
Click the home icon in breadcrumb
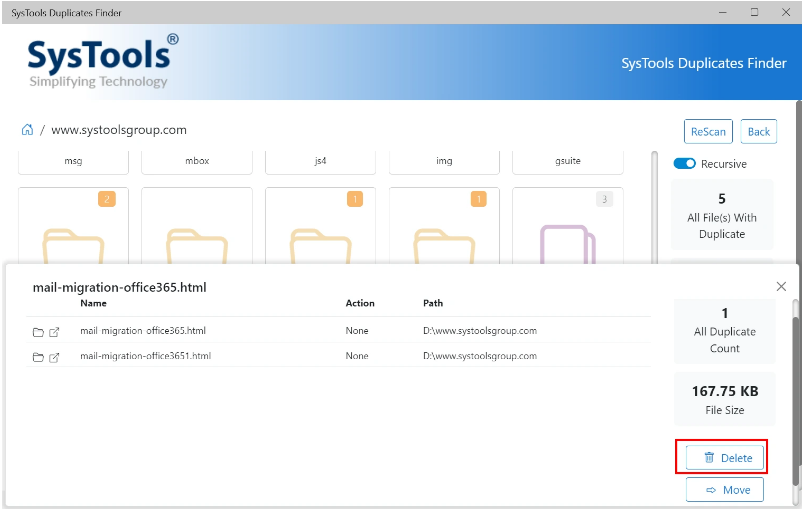pos(27,130)
